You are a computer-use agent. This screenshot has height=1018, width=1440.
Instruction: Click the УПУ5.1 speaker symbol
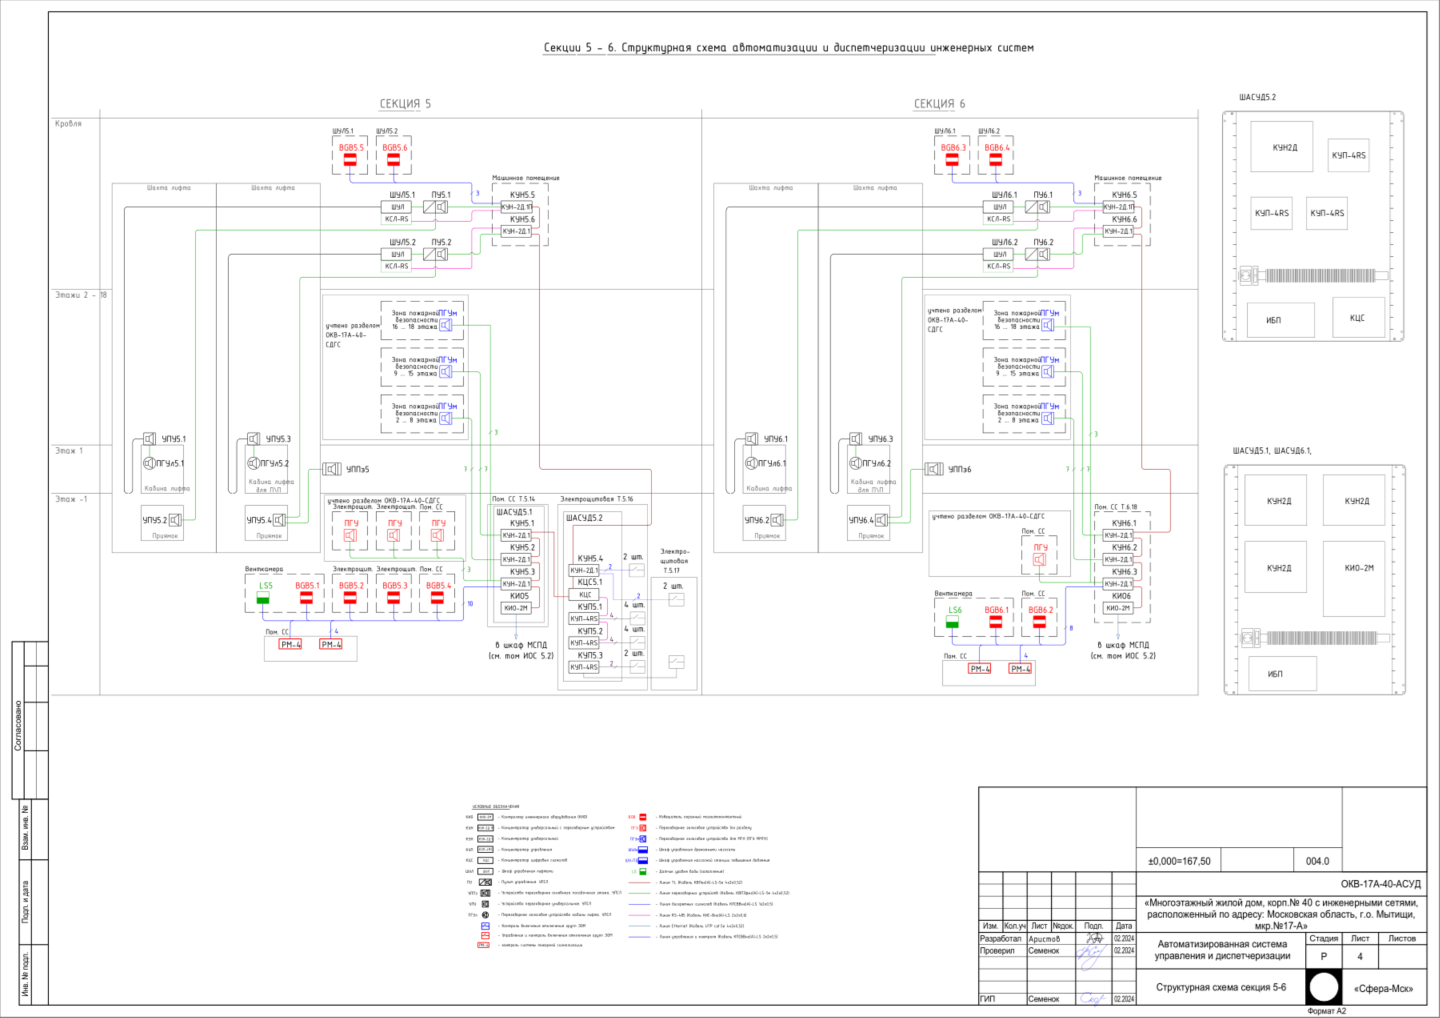pyautogui.click(x=149, y=439)
